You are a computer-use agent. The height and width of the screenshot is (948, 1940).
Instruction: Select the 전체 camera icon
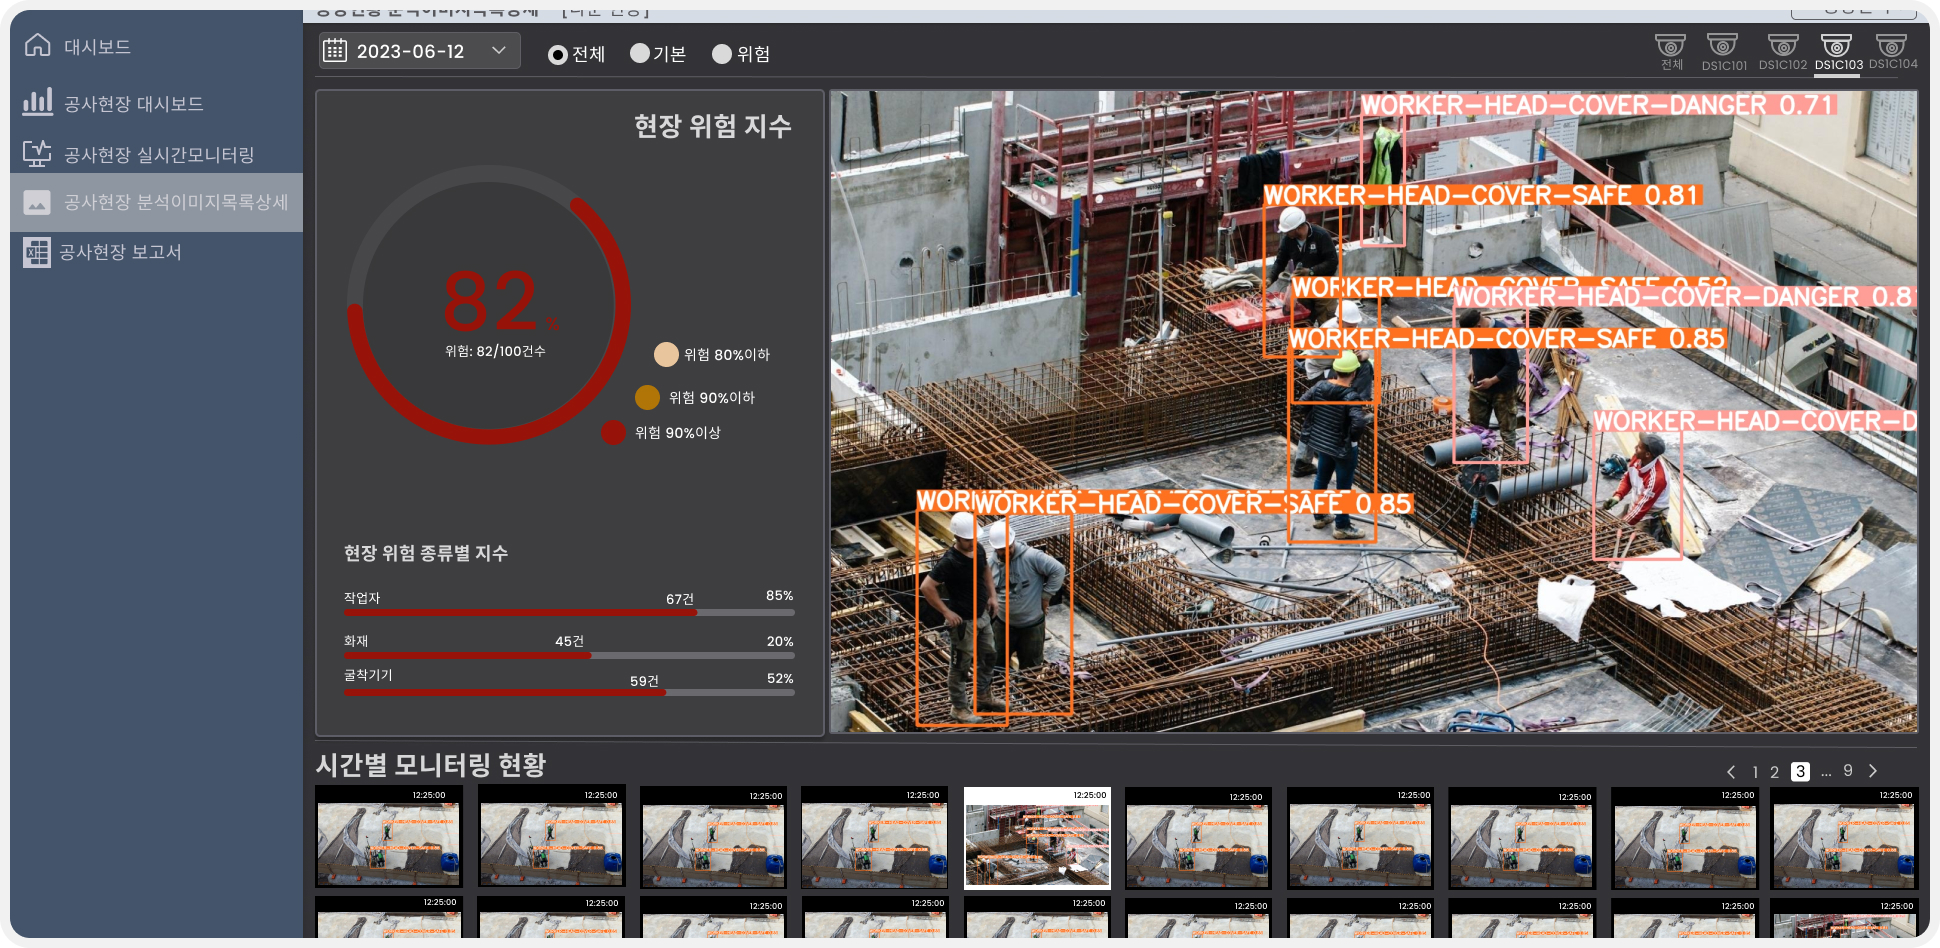1670,46
